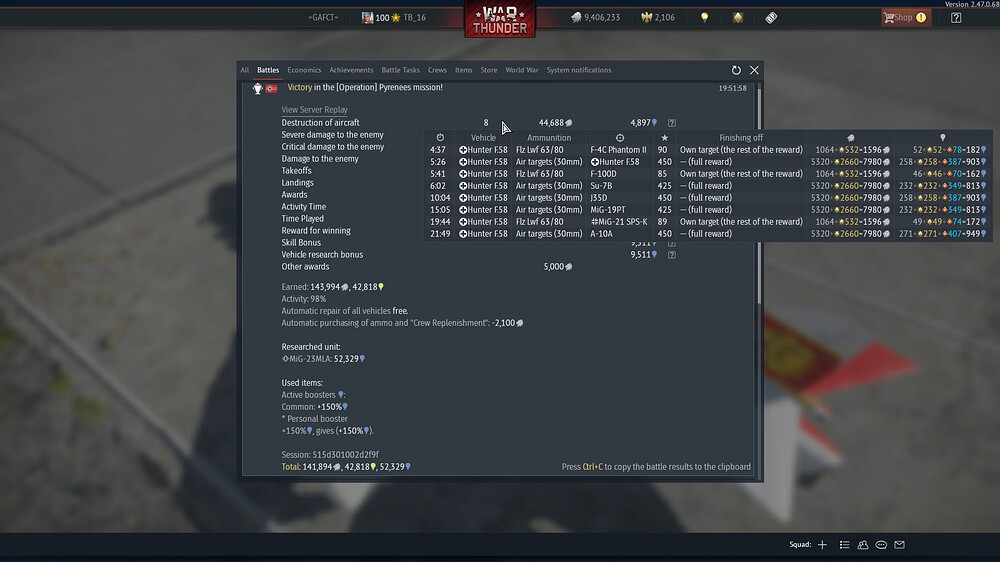Viewport: 1000px width, 562px height.
Task: Click the Other awards row label
Action: (305, 267)
